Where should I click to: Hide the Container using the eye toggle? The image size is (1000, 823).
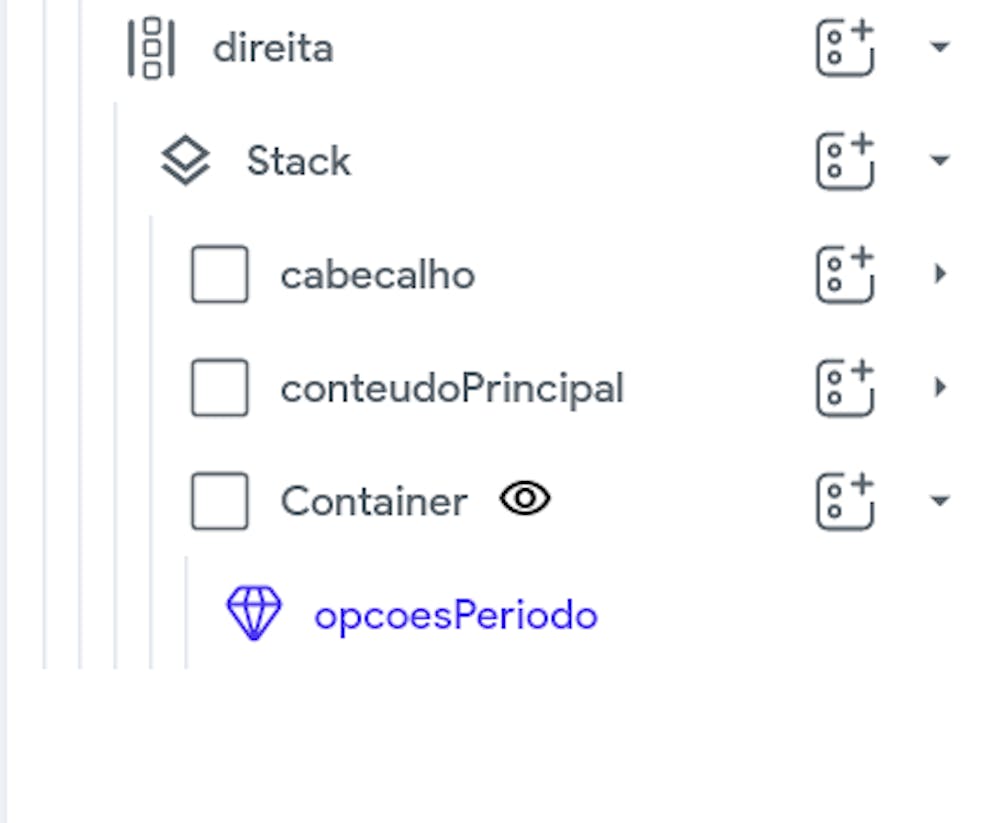tap(527, 499)
